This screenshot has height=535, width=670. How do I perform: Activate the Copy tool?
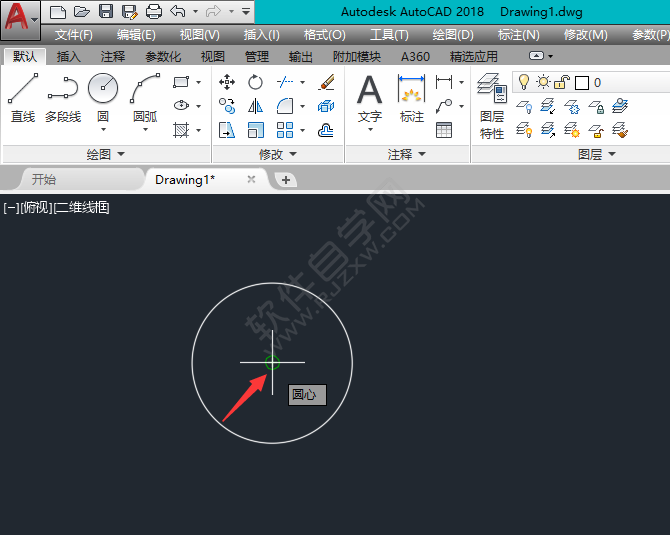[x=227, y=106]
